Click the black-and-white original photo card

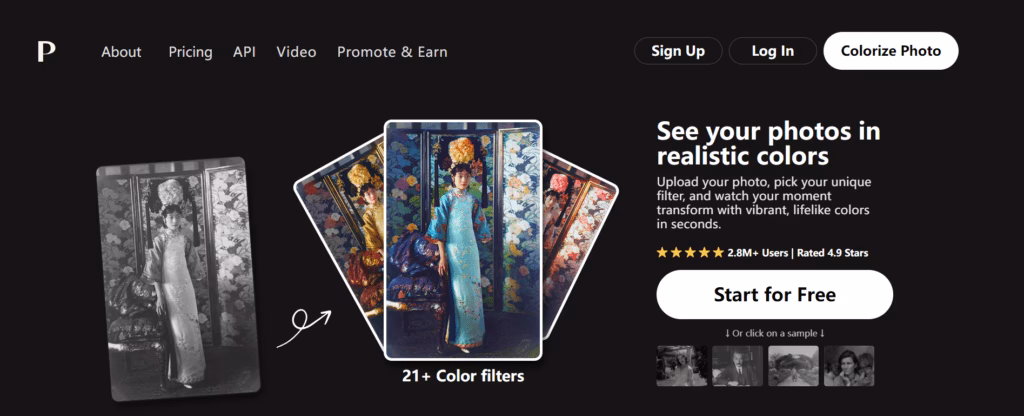(x=176, y=278)
